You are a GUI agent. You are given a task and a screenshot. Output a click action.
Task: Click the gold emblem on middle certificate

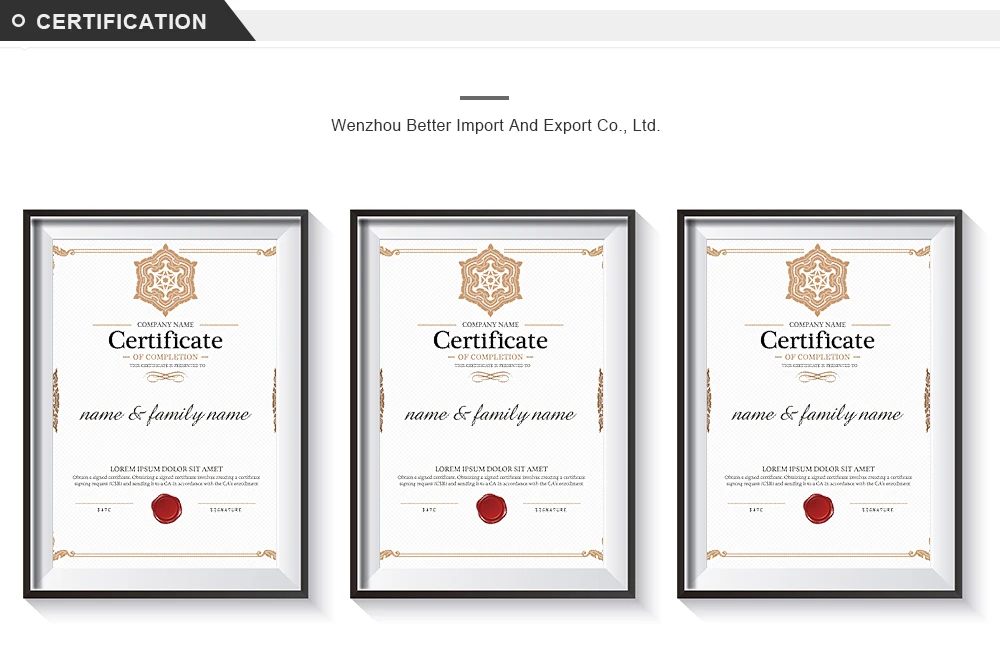click(x=490, y=280)
